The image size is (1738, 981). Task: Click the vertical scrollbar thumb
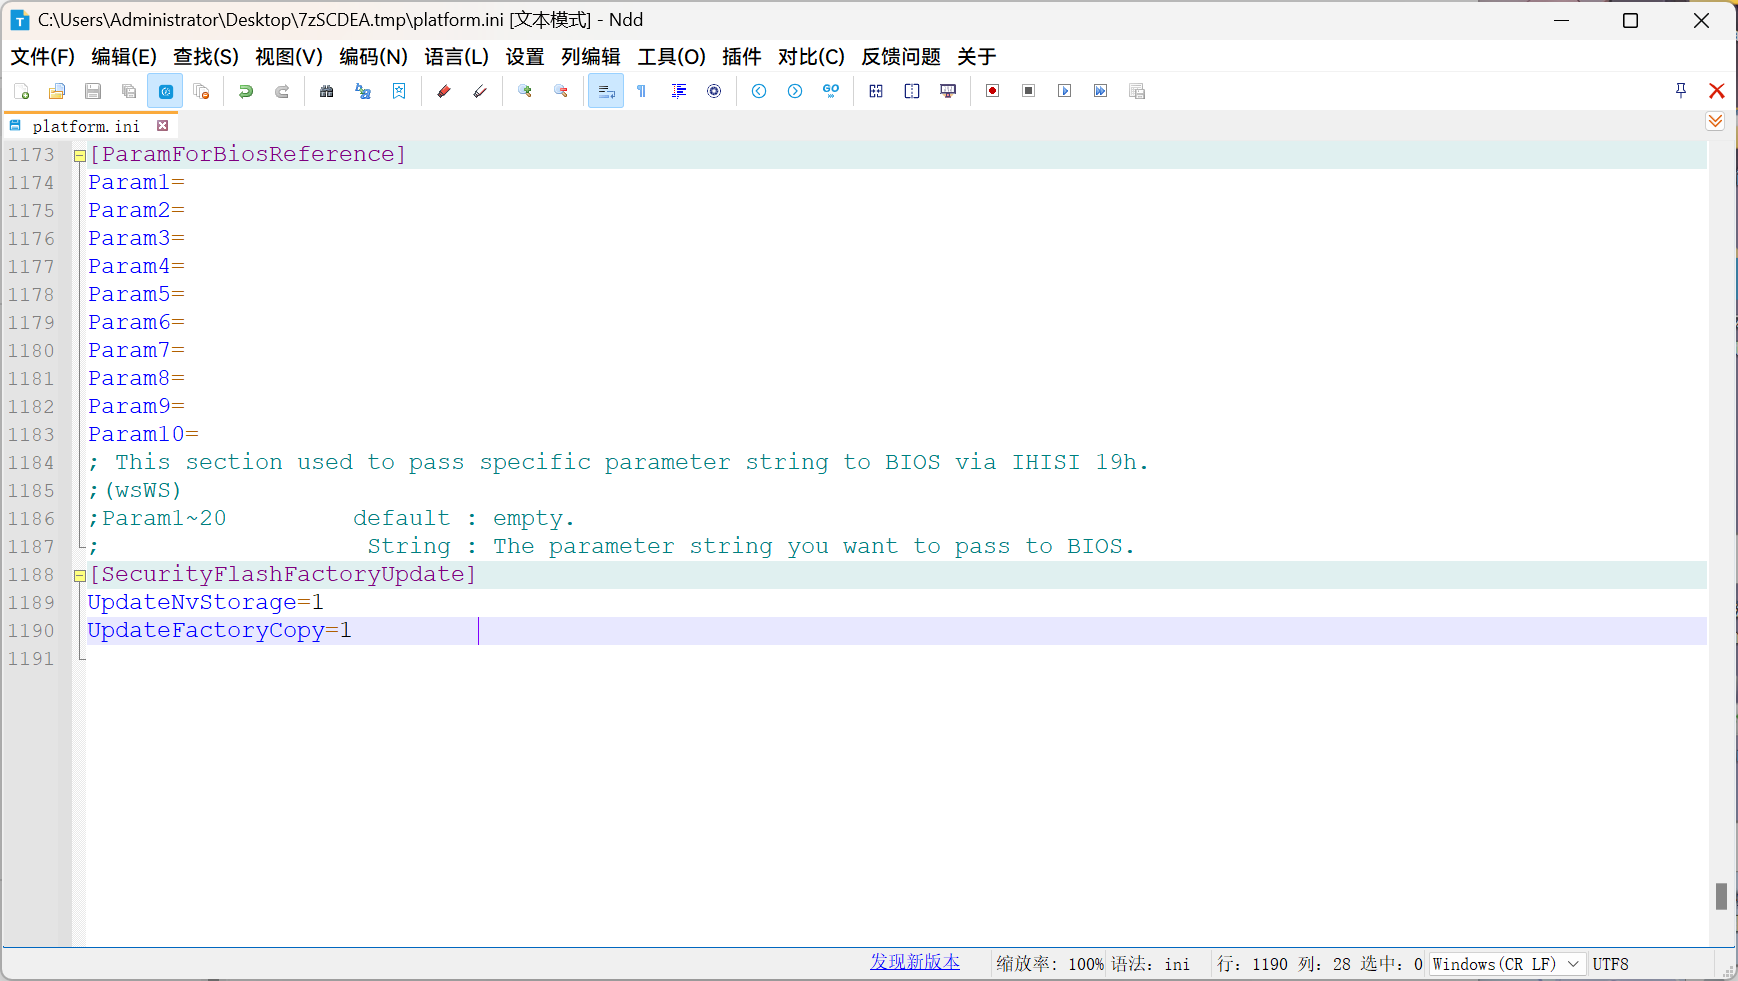[x=1721, y=896]
